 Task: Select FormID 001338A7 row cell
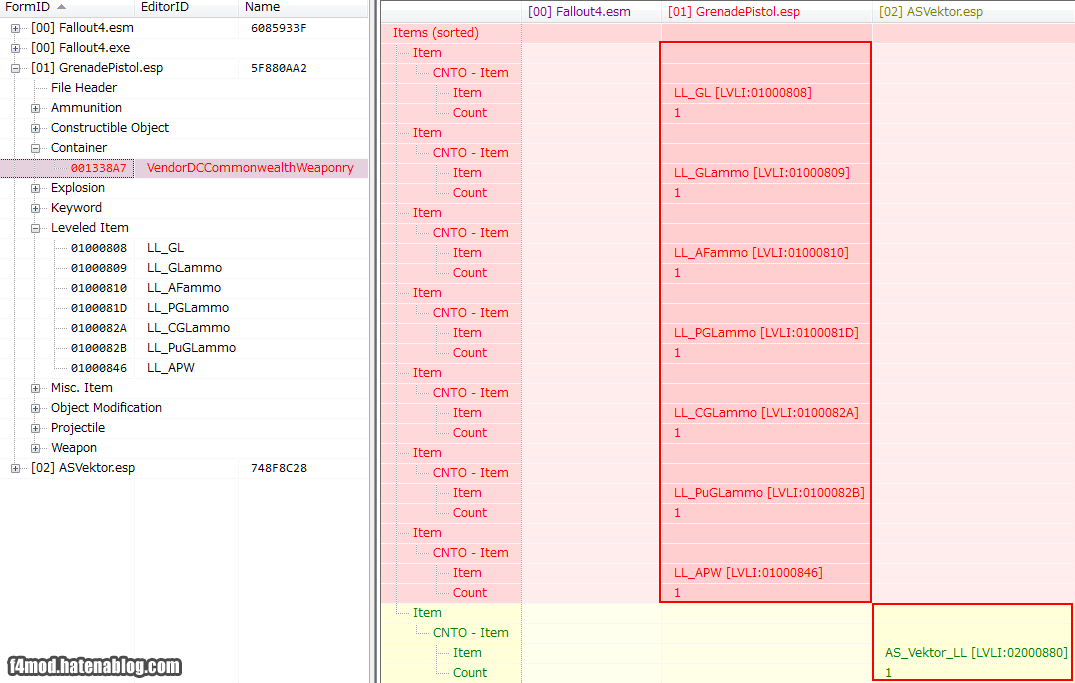pos(99,168)
